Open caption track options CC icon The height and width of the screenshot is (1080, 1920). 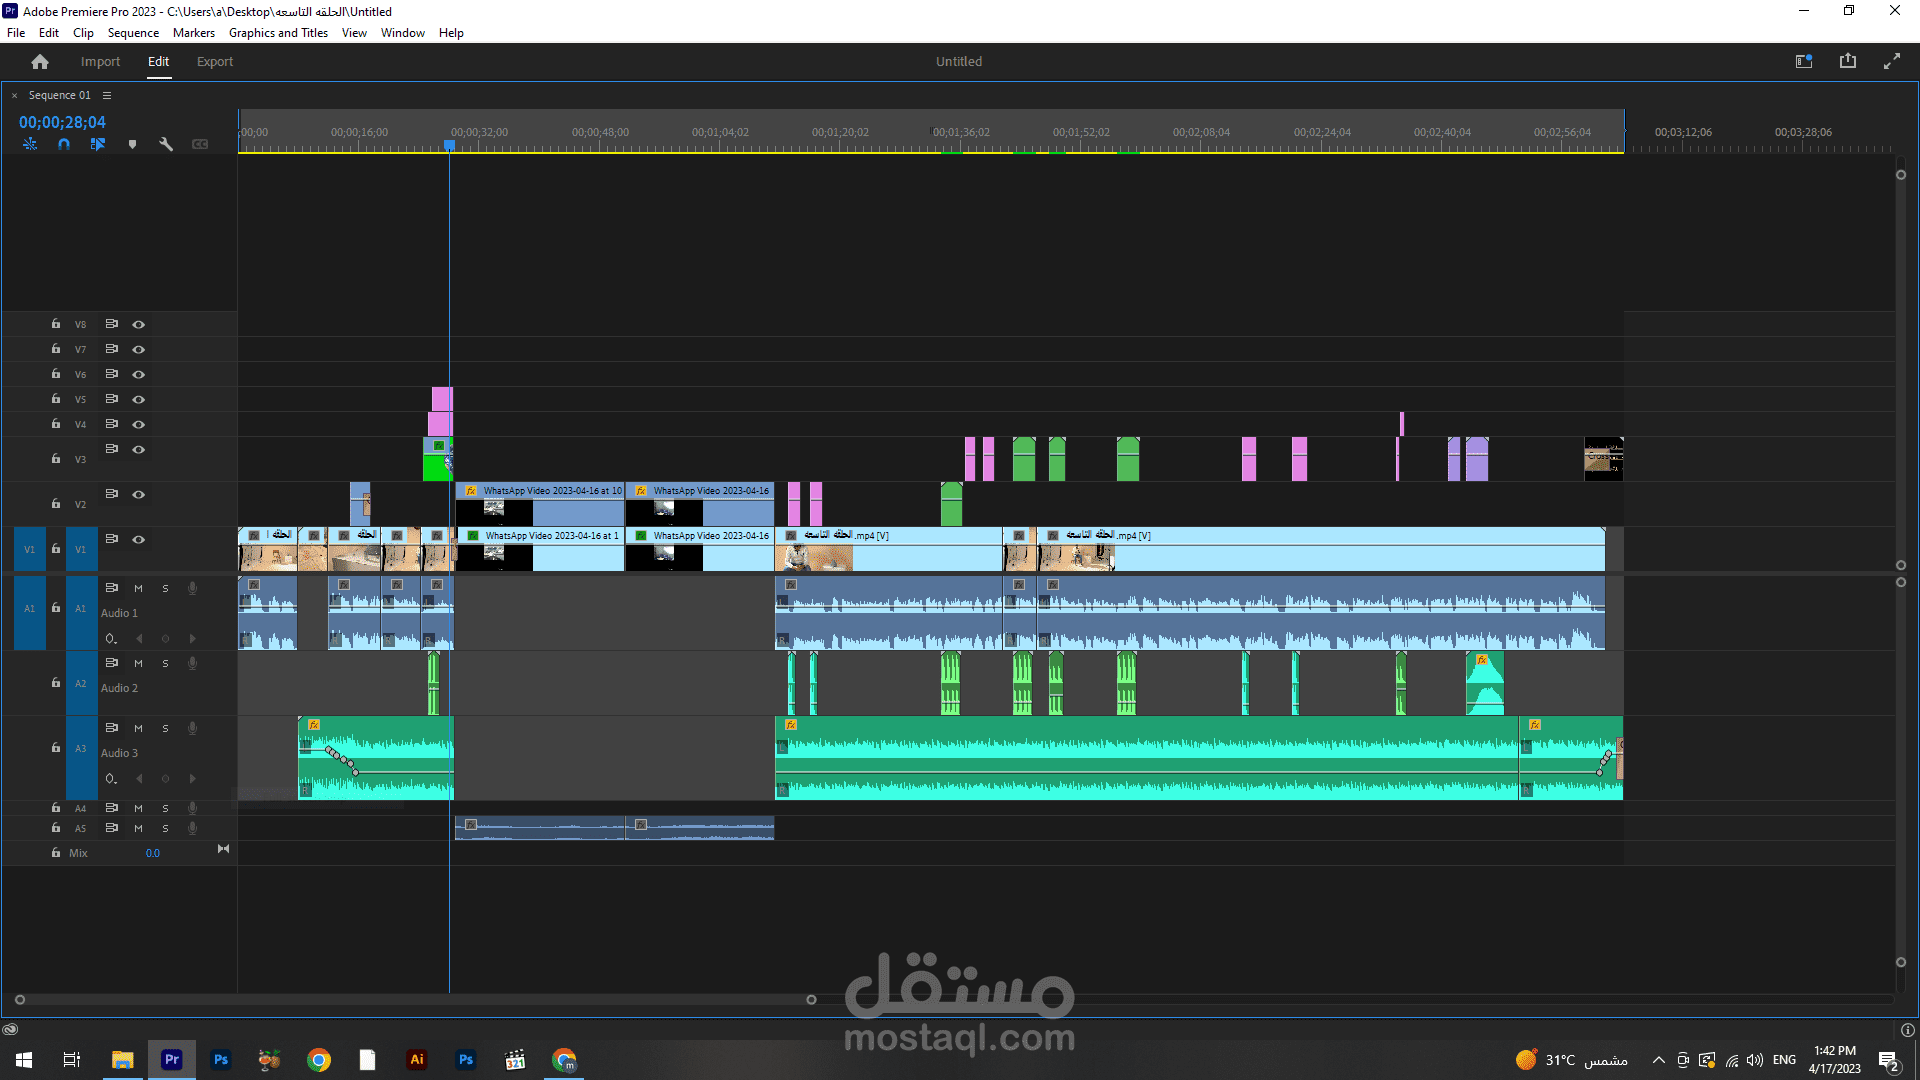point(200,144)
